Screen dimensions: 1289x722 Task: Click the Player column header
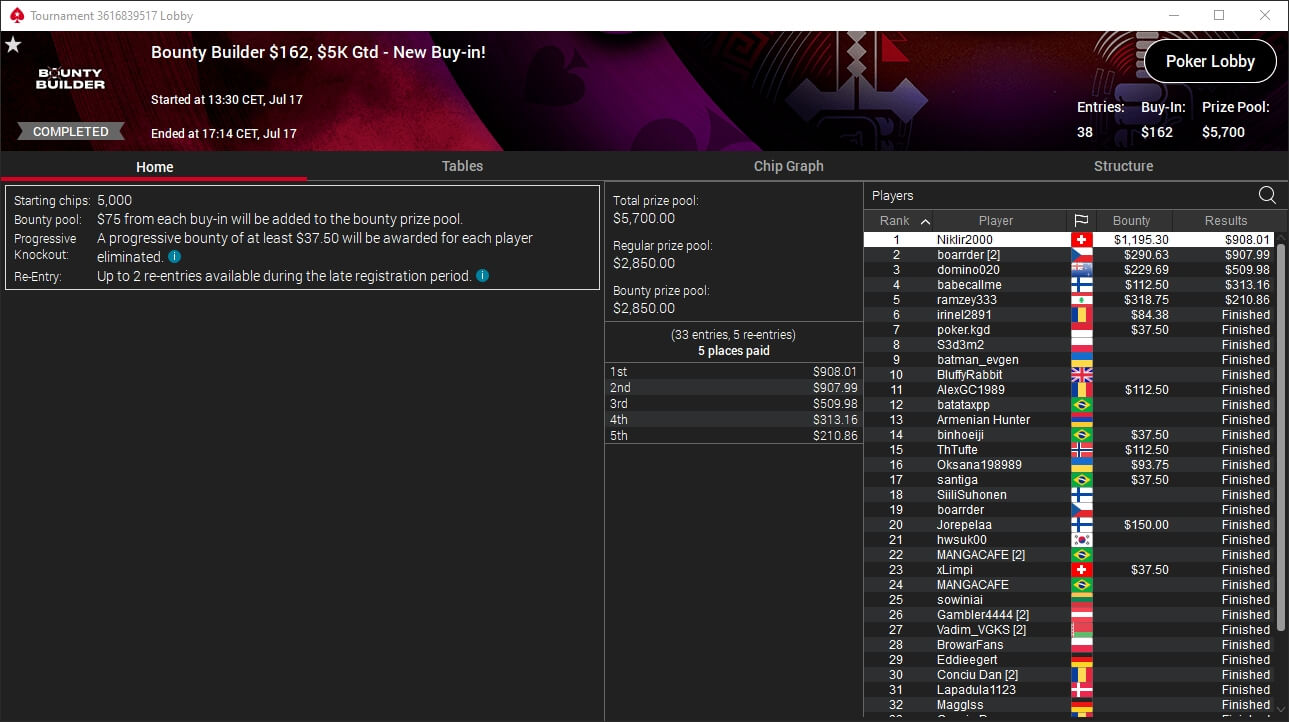click(x=996, y=221)
